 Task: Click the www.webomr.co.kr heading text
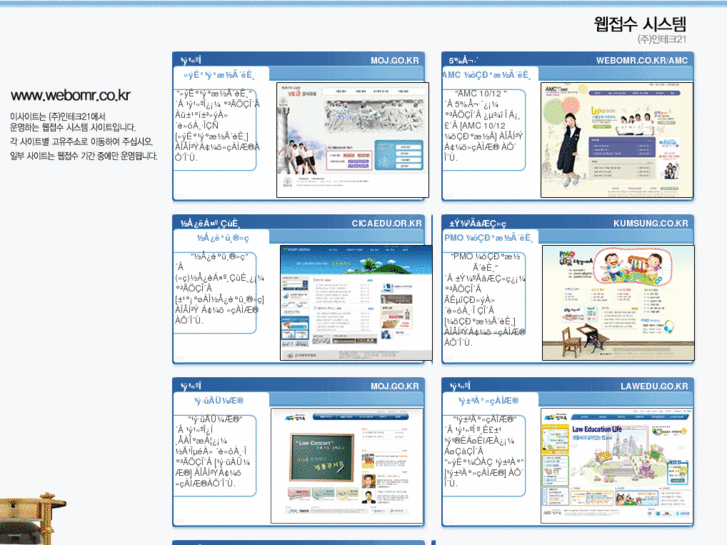coord(70,95)
